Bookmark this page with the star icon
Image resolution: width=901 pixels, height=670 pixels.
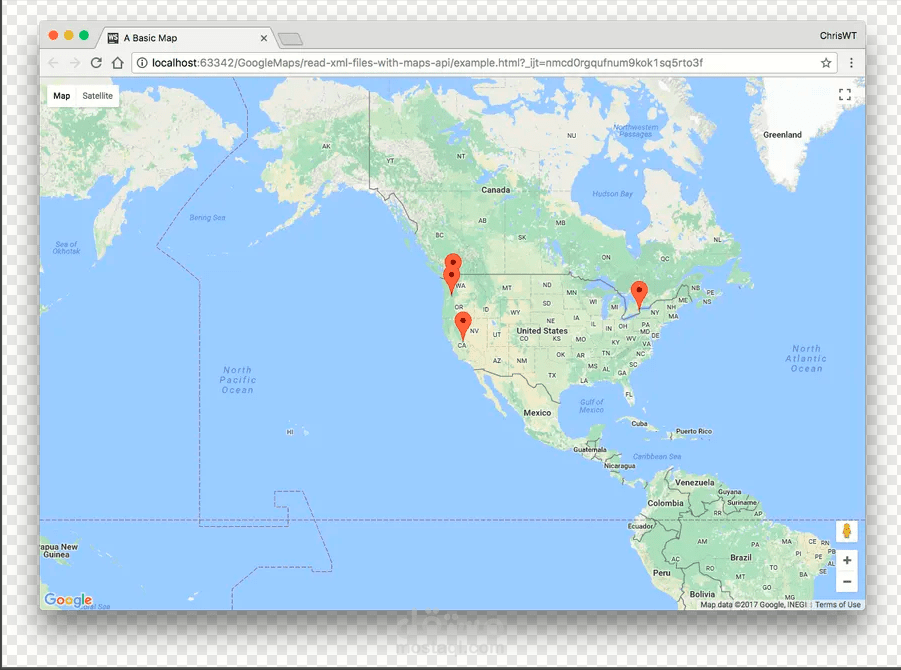click(826, 63)
